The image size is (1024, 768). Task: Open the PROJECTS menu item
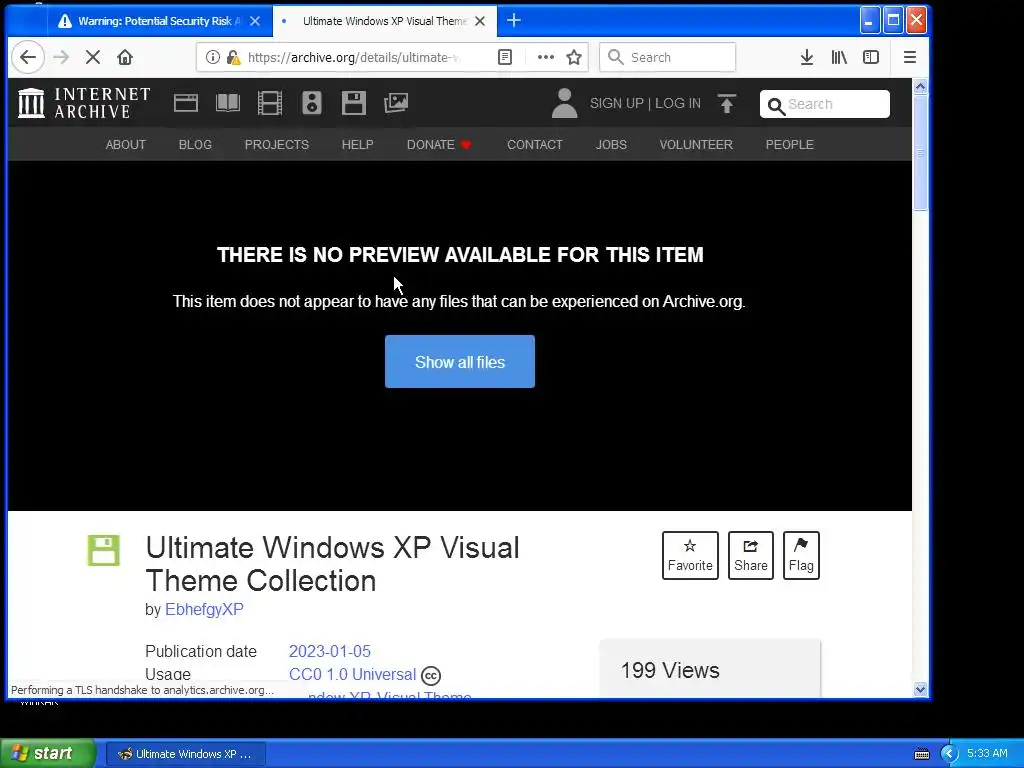[276, 144]
